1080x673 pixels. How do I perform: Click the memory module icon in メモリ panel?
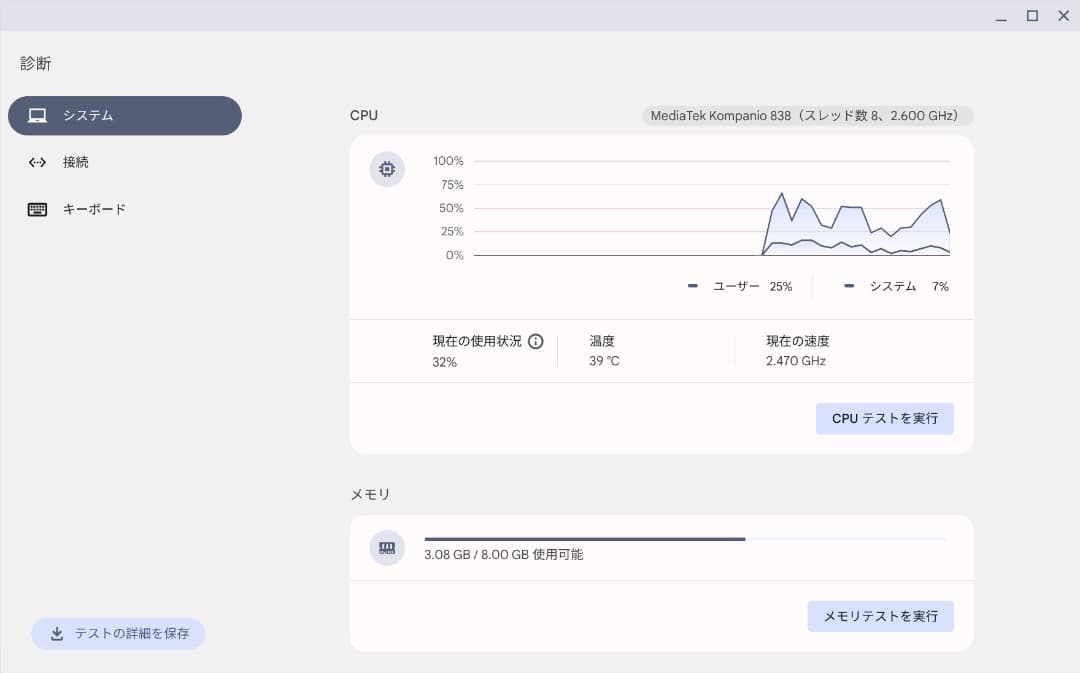386,548
